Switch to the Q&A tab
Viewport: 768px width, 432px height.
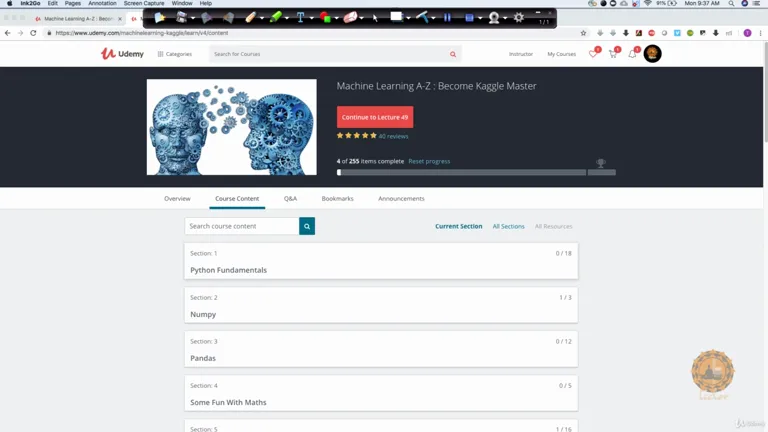point(290,198)
